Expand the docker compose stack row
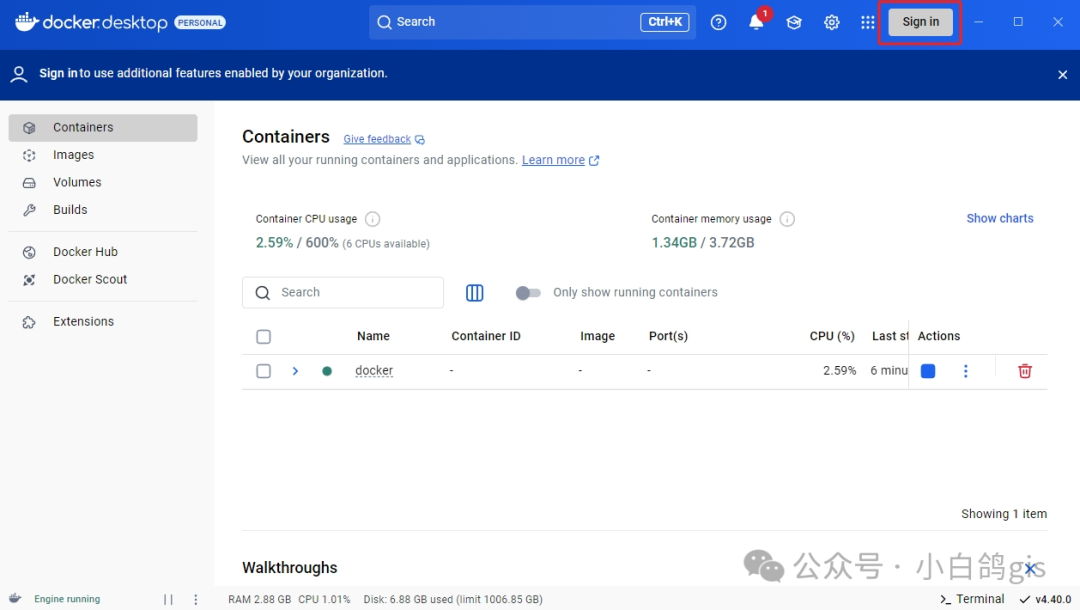Image resolution: width=1080 pixels, height=610 pixels. coord(295,371)
